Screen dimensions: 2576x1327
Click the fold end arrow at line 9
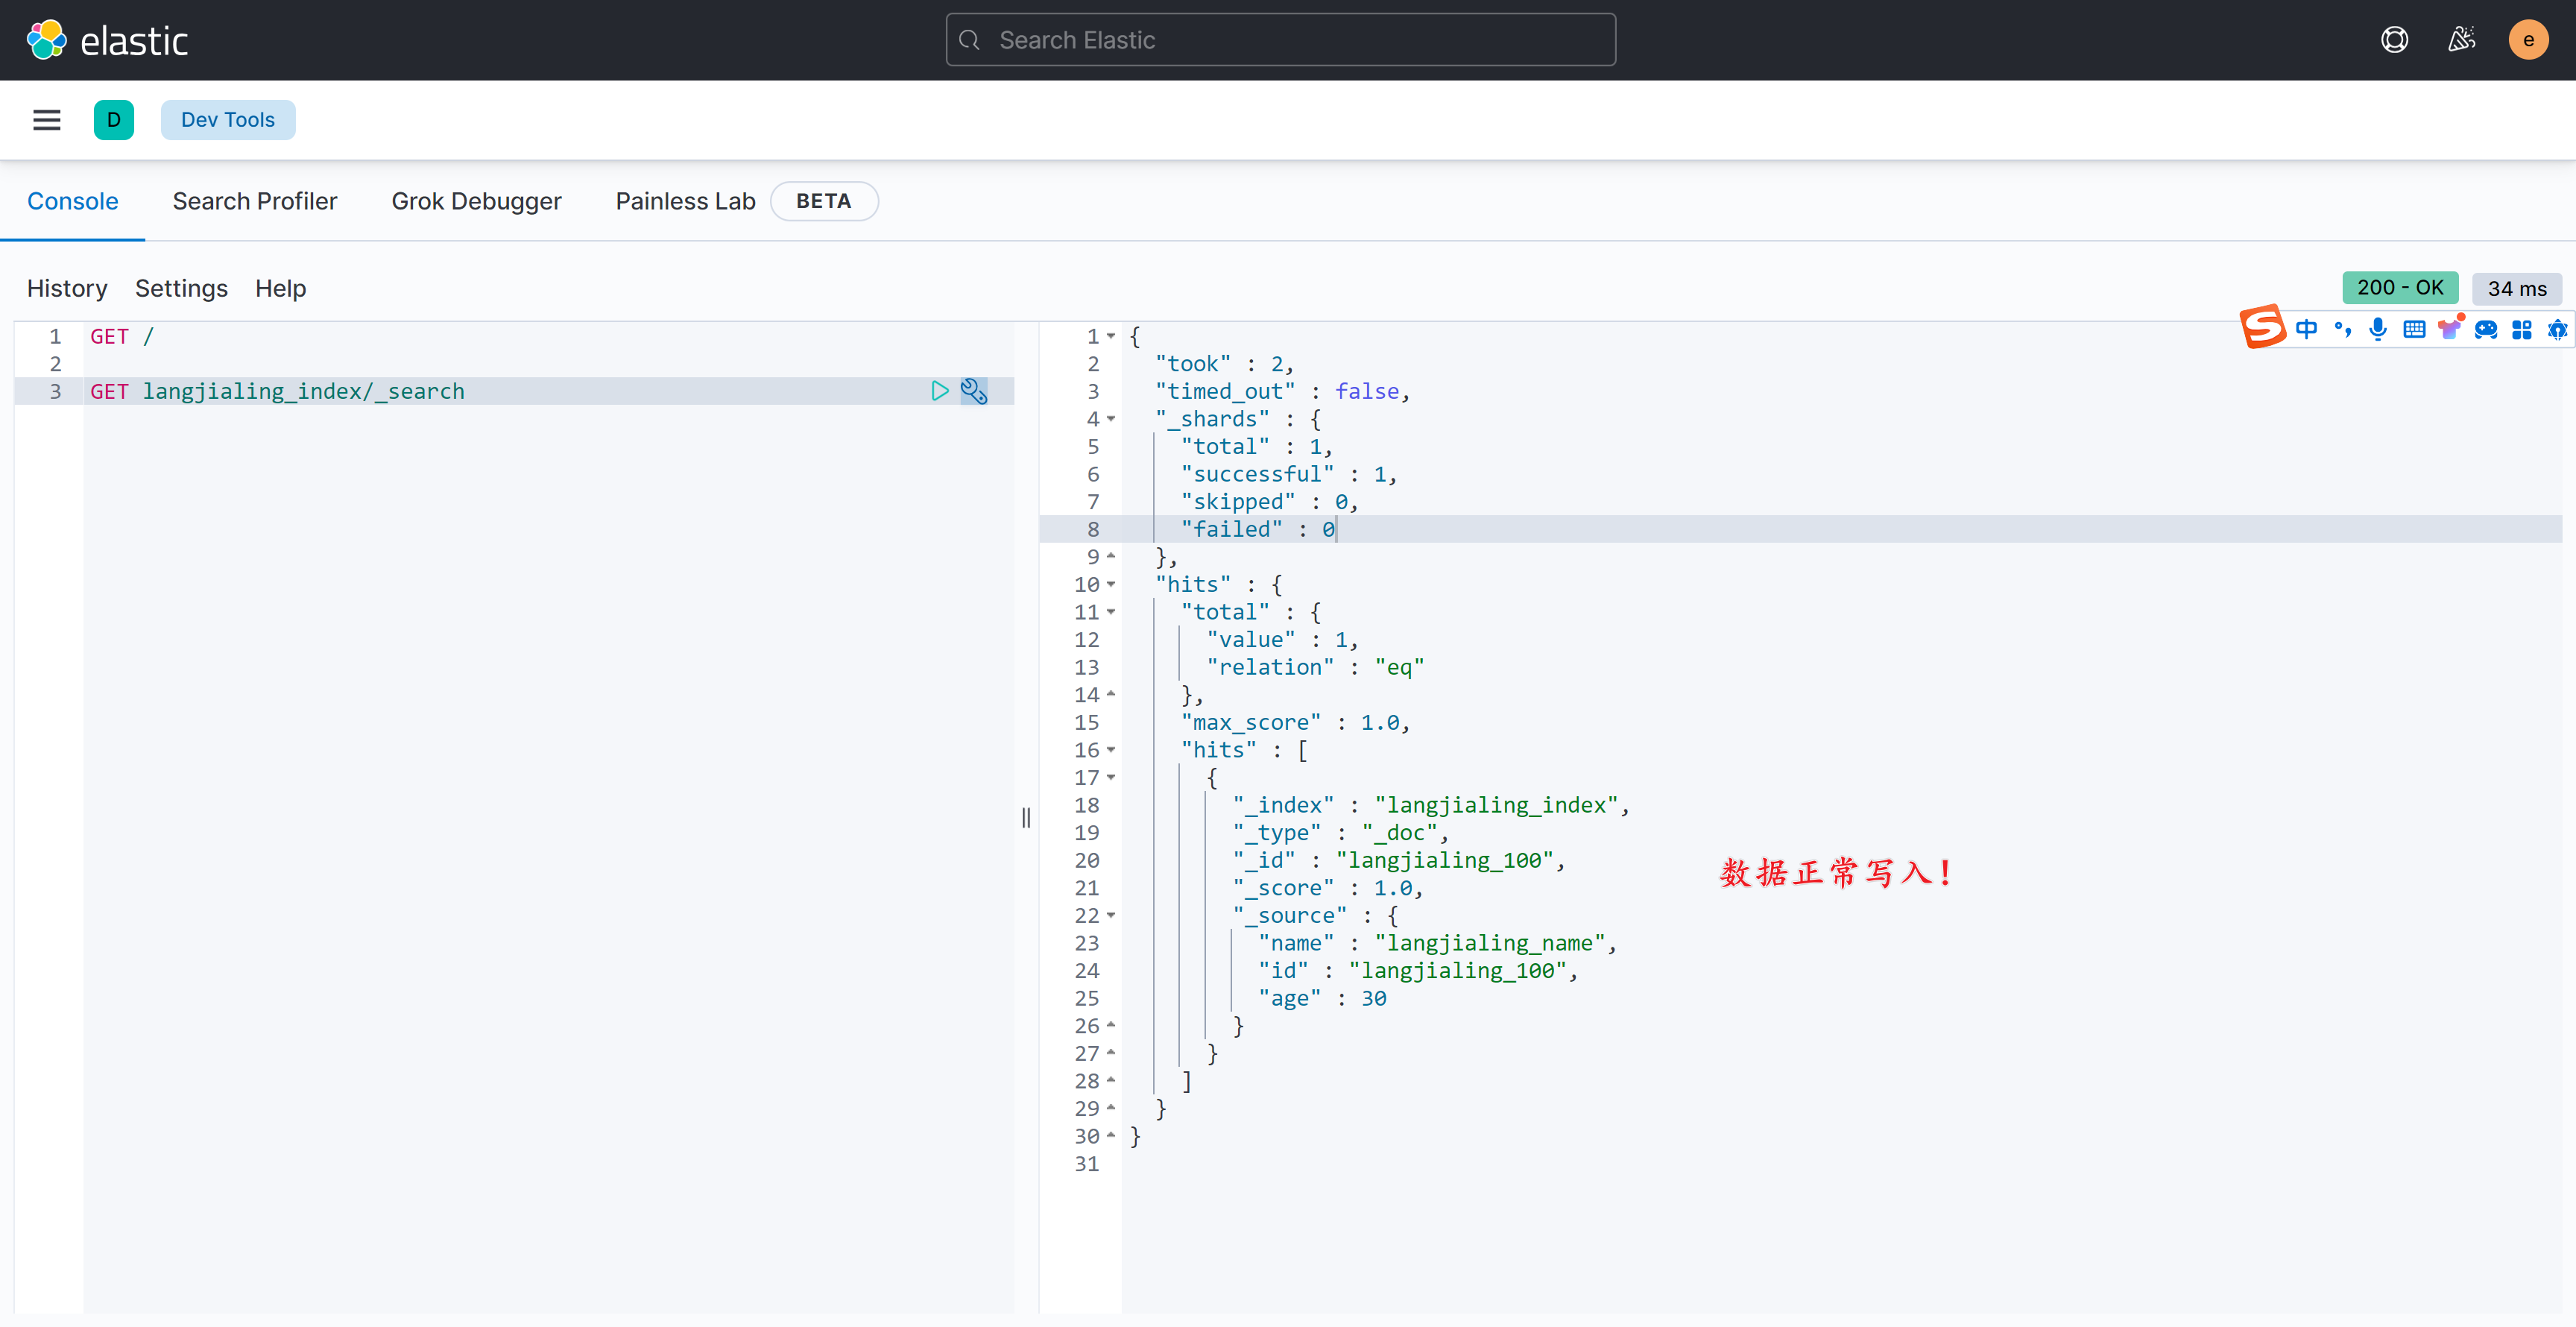coord(1111,556)
